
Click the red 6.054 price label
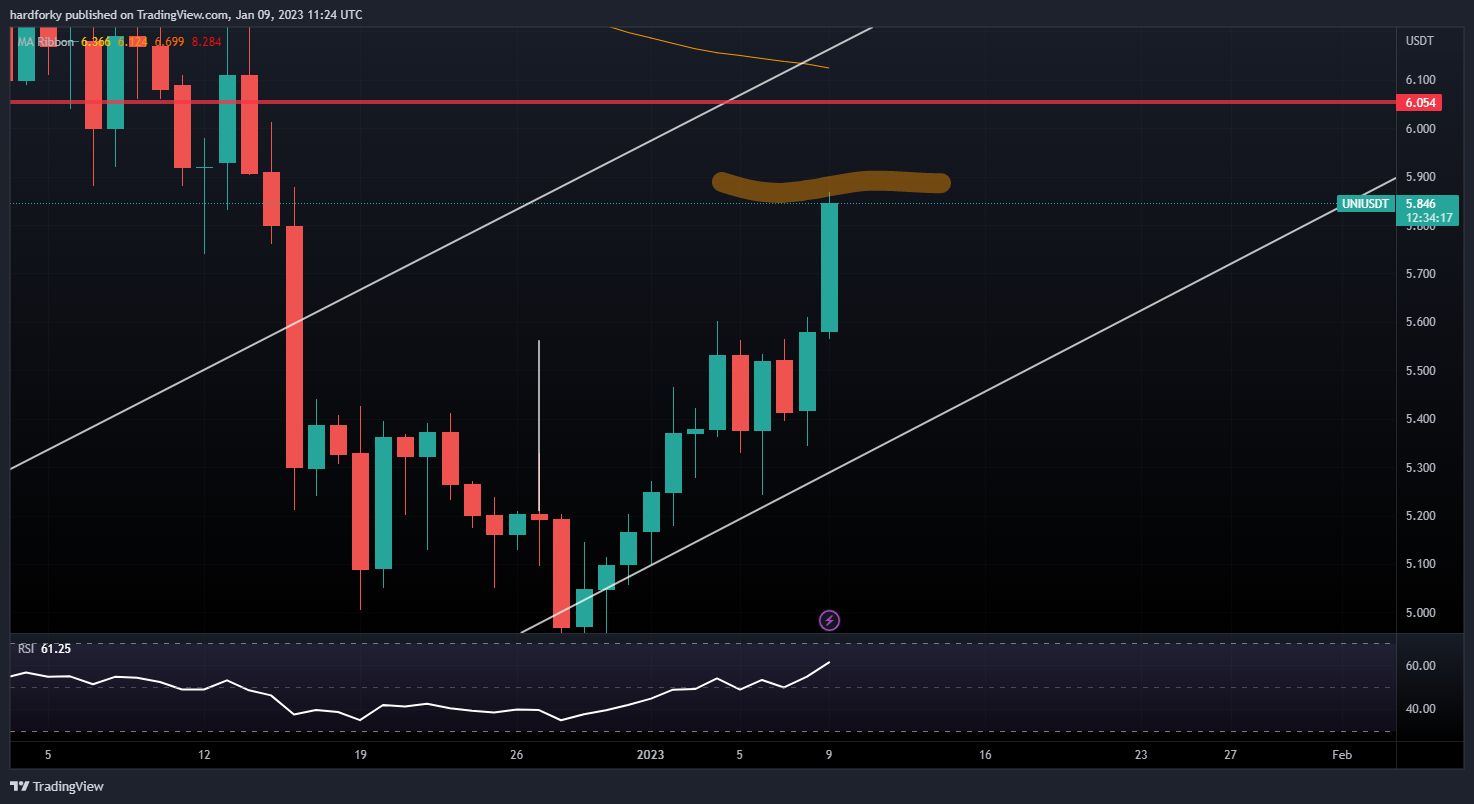click(x=1421, y=103)
